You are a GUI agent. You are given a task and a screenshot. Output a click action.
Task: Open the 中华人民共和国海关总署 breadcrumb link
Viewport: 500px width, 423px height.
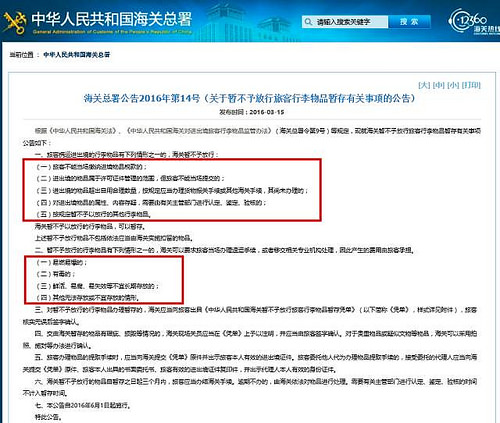point(76,55)
